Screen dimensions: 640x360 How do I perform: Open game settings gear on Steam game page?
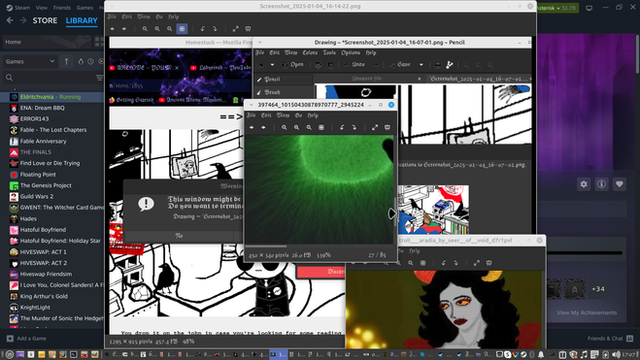point(584,184)
